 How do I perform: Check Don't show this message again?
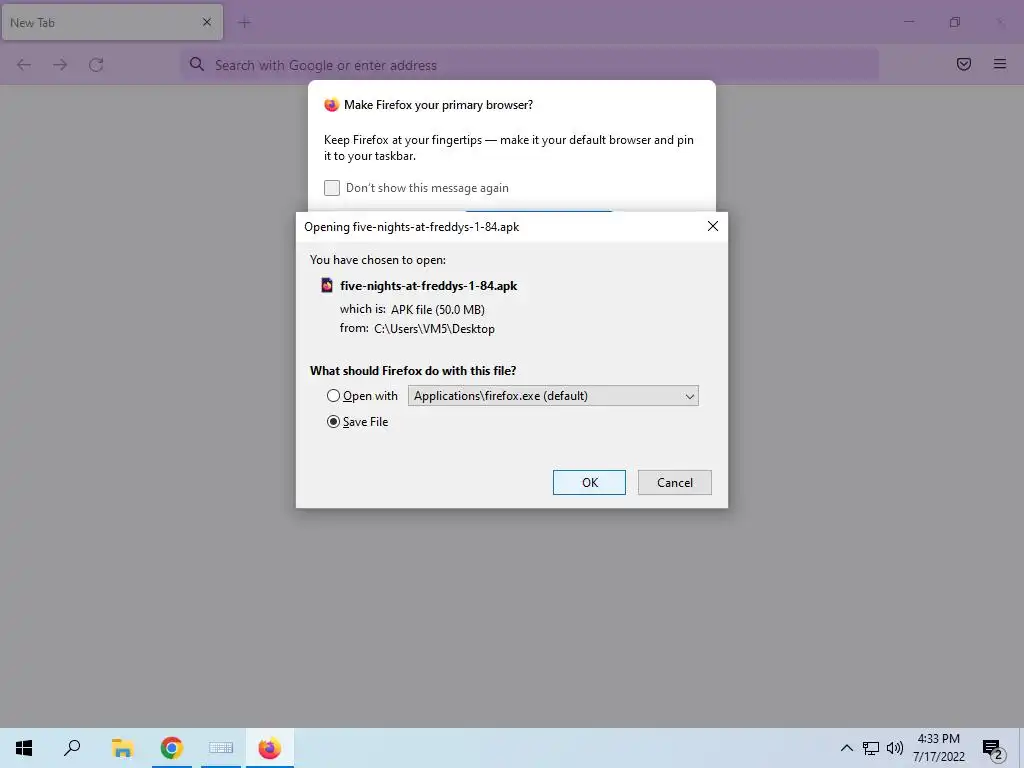[x=332, y=188]
